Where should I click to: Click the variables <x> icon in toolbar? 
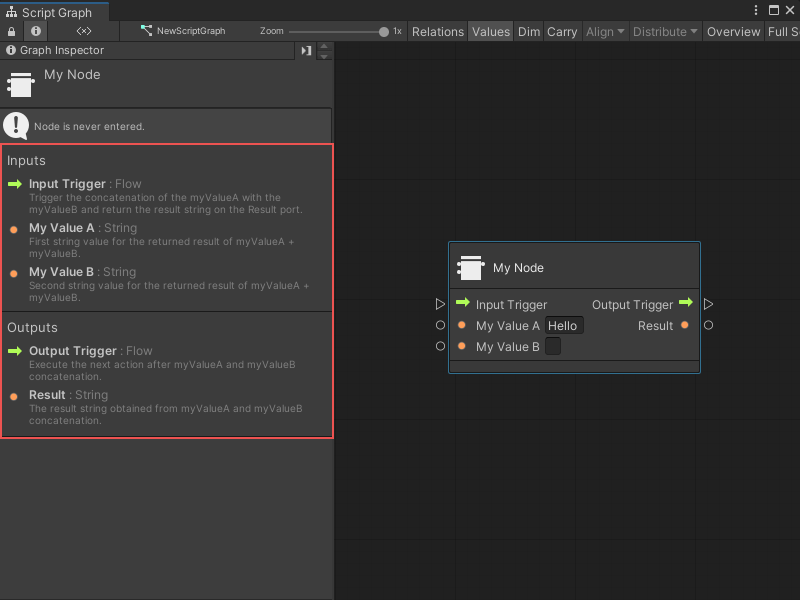point(84,31)
